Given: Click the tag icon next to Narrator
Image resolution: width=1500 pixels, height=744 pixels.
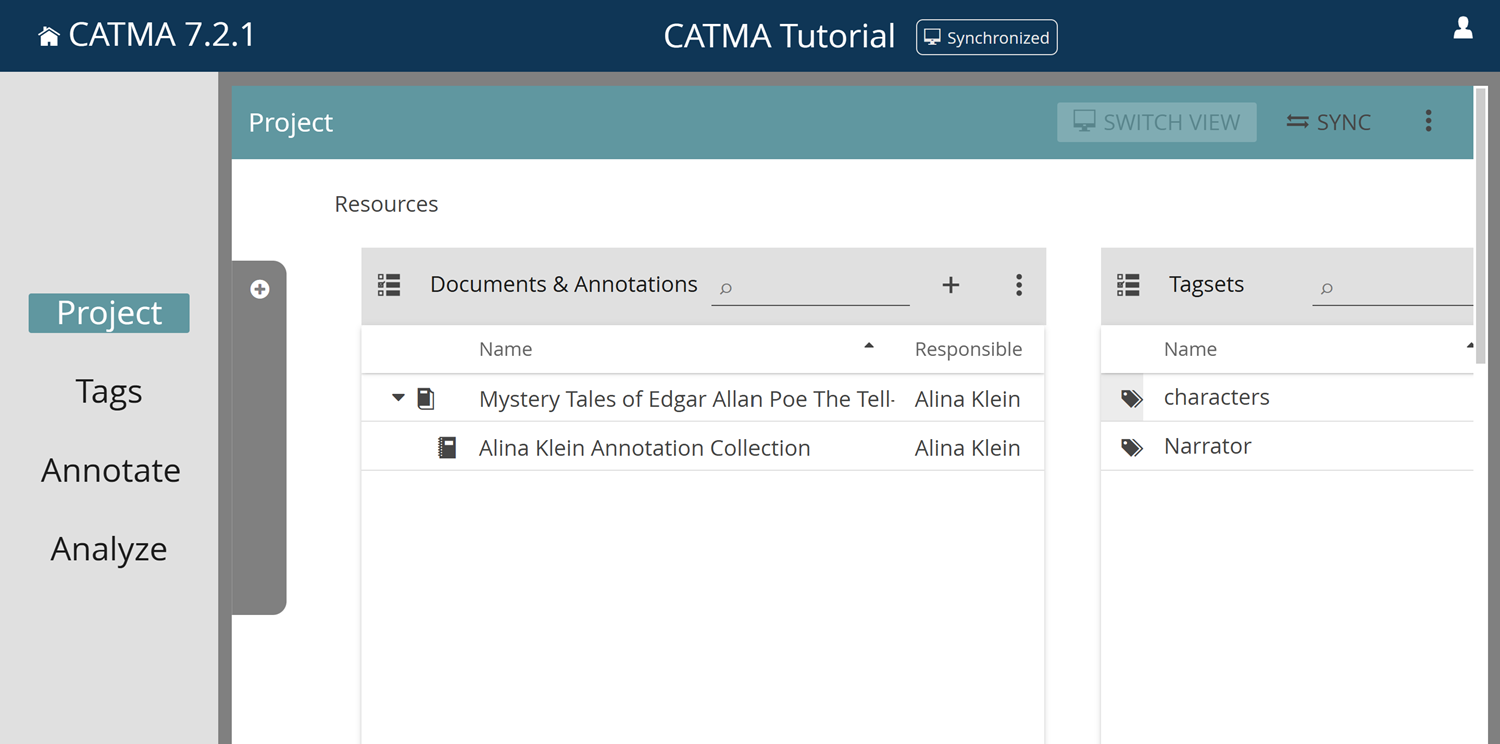Looking at the screenshot, I should tap(1130, 446).
